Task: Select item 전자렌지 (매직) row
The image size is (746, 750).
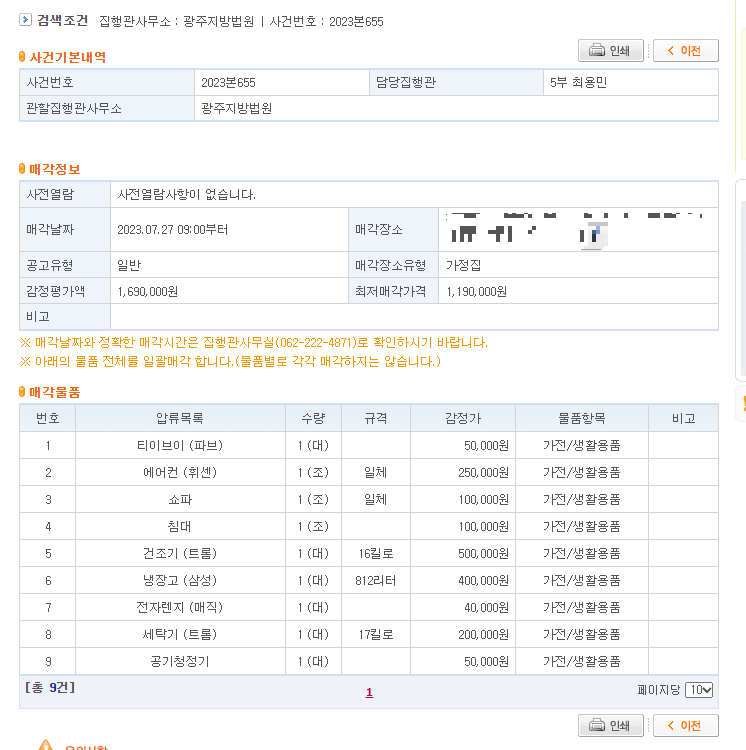Action: pos(369,607)
